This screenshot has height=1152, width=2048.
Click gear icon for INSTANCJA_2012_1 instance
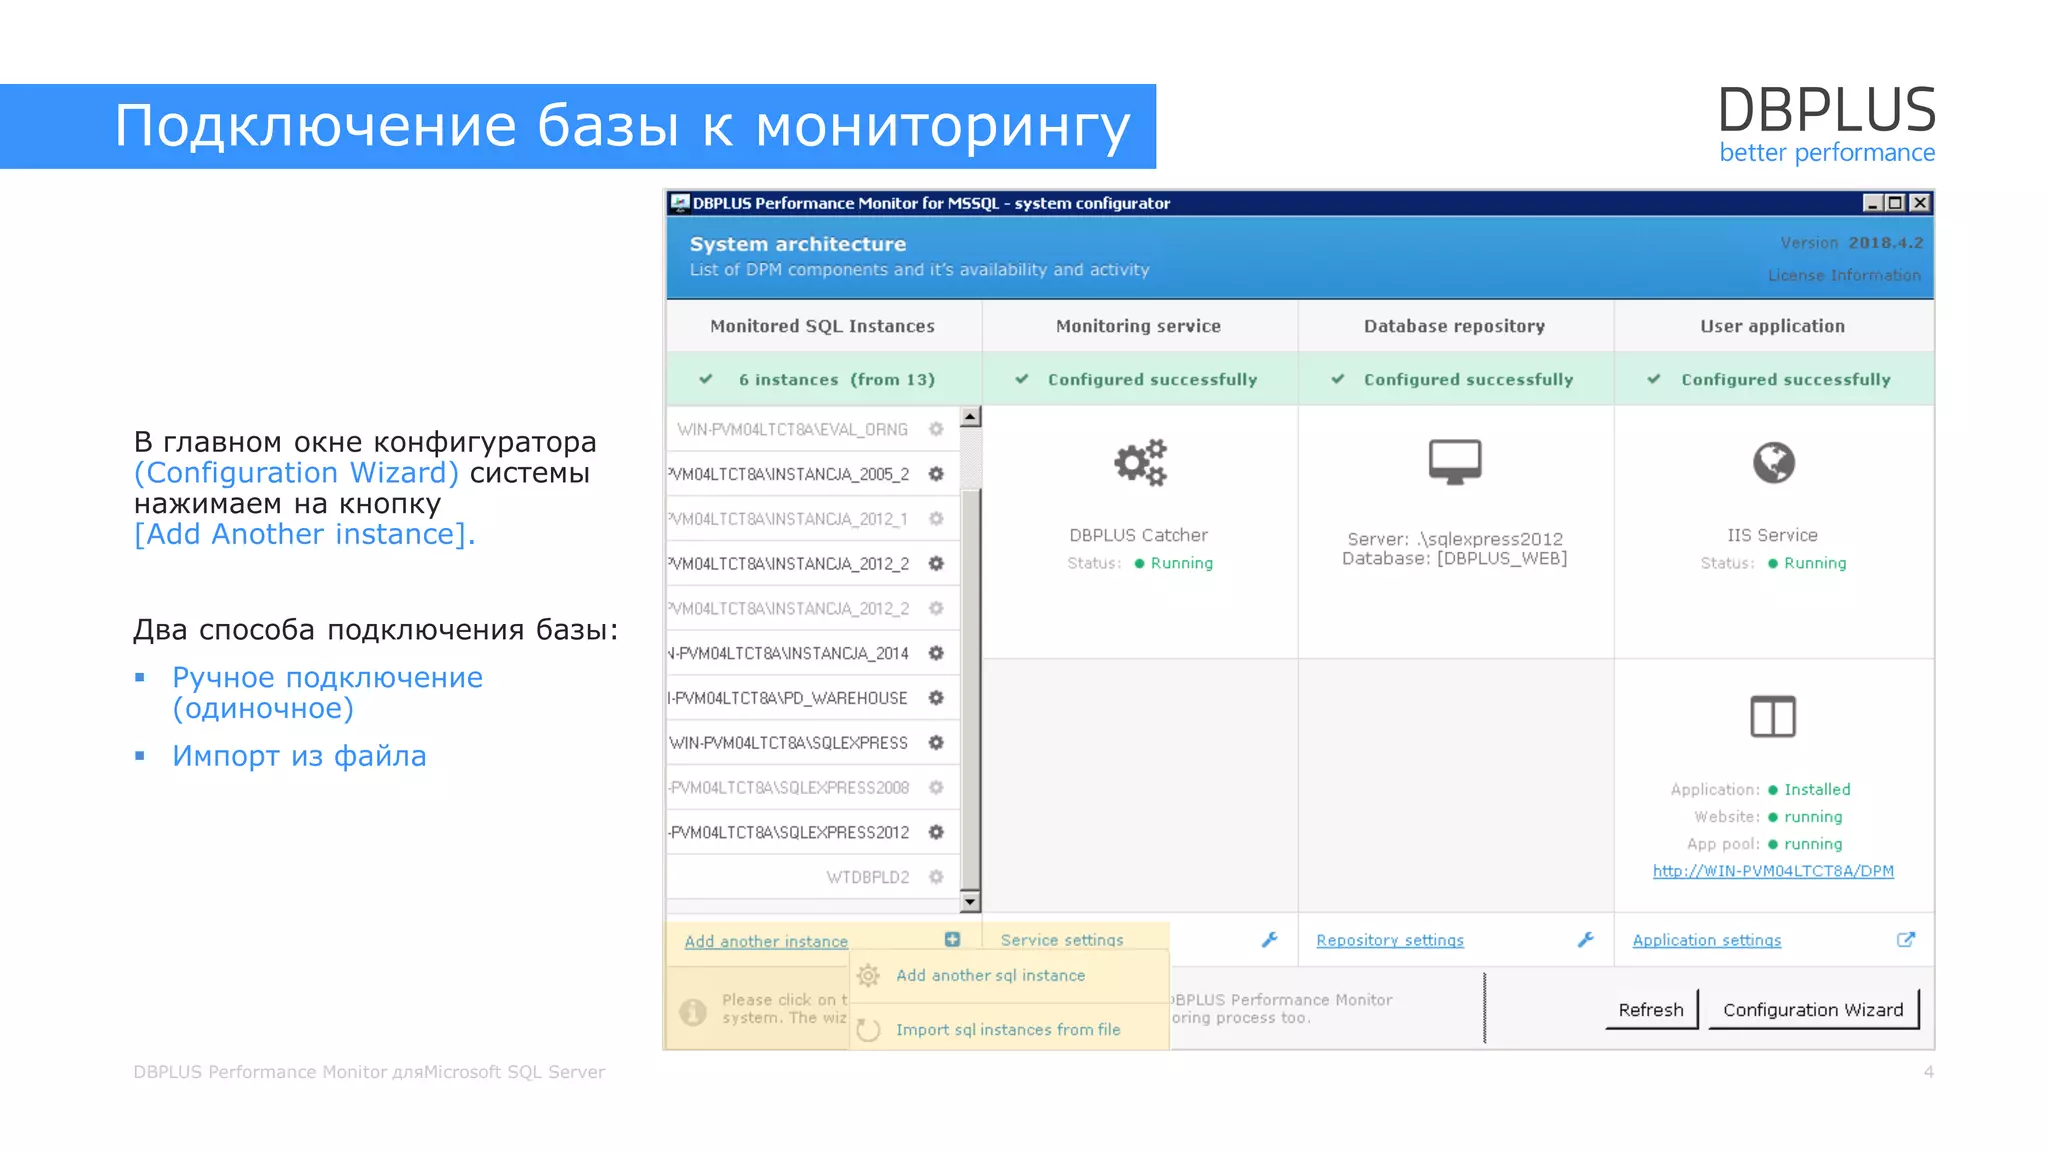[936, 519]
